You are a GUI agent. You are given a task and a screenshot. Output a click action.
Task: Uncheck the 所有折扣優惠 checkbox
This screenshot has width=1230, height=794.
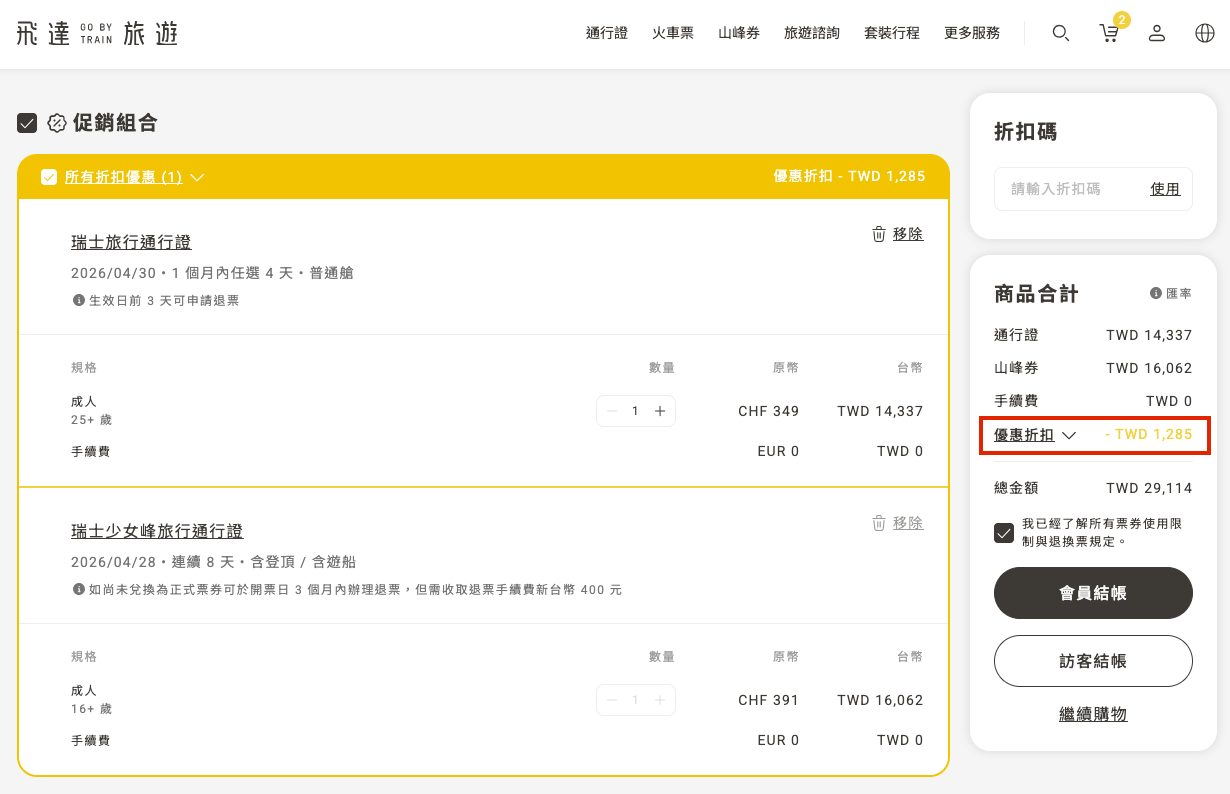49,177
